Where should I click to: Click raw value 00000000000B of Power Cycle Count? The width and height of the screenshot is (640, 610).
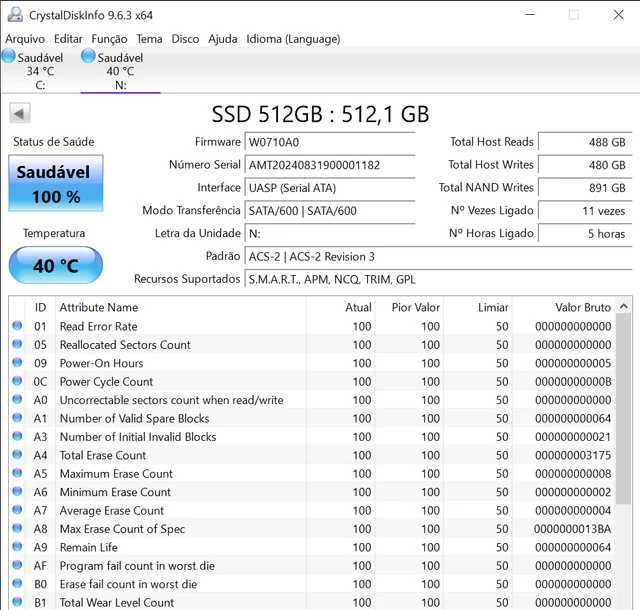pos(573,382)
